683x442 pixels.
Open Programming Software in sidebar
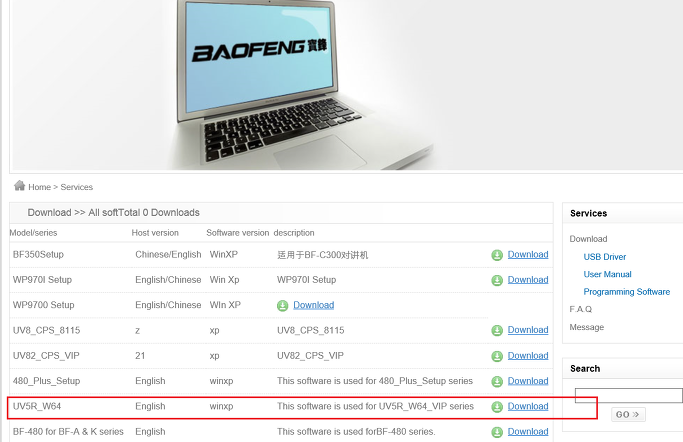coord(627,292)
